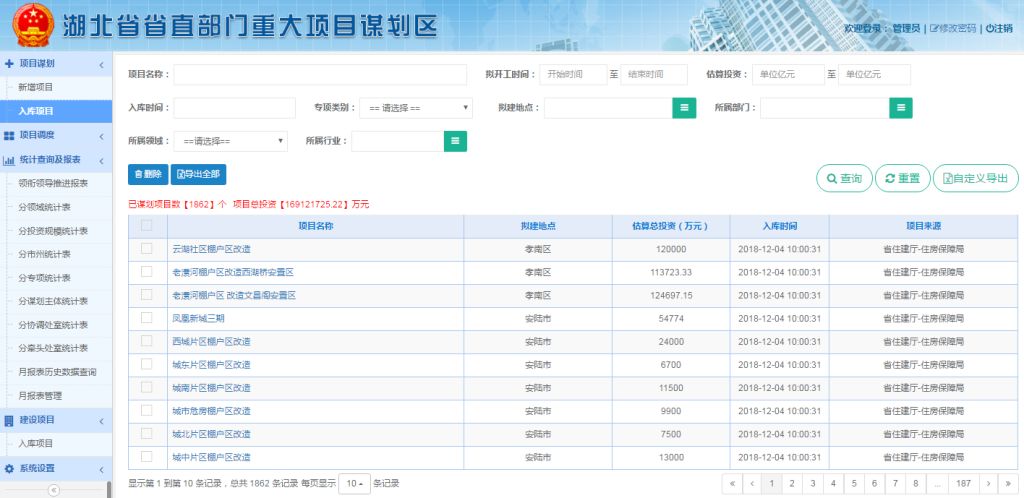Toggle the select-all checkbox in table header
This screenshot has height=498, width=1024.
click(147, 226)
